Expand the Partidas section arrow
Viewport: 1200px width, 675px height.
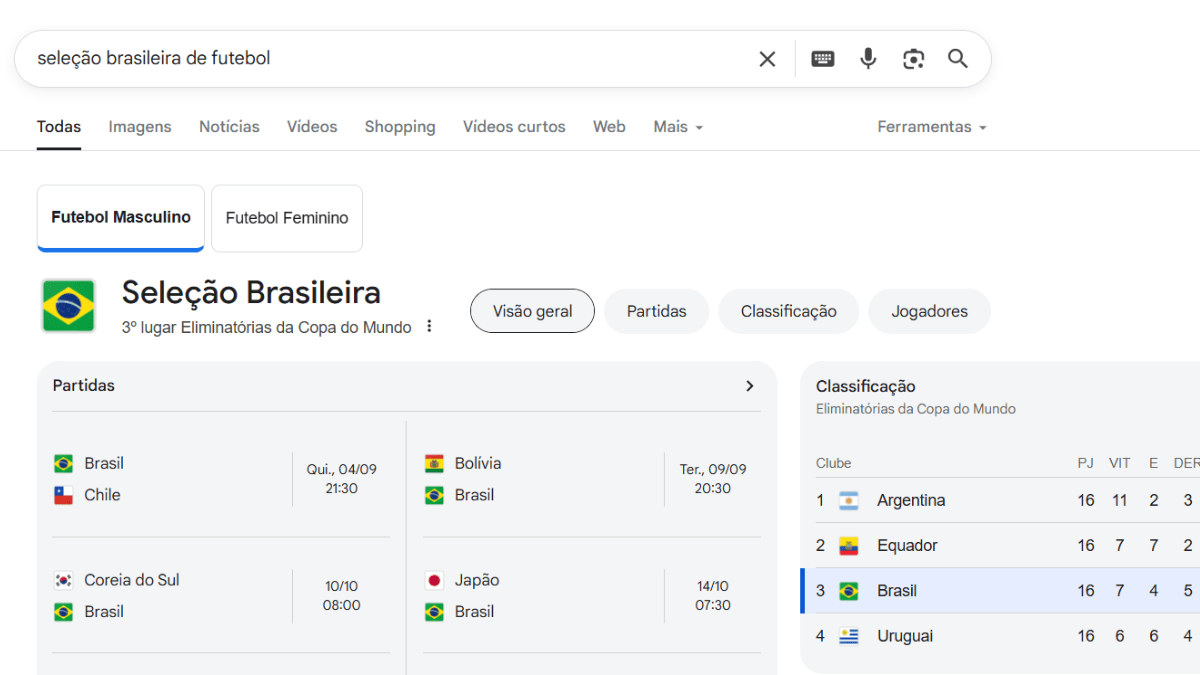click(750, 386)
